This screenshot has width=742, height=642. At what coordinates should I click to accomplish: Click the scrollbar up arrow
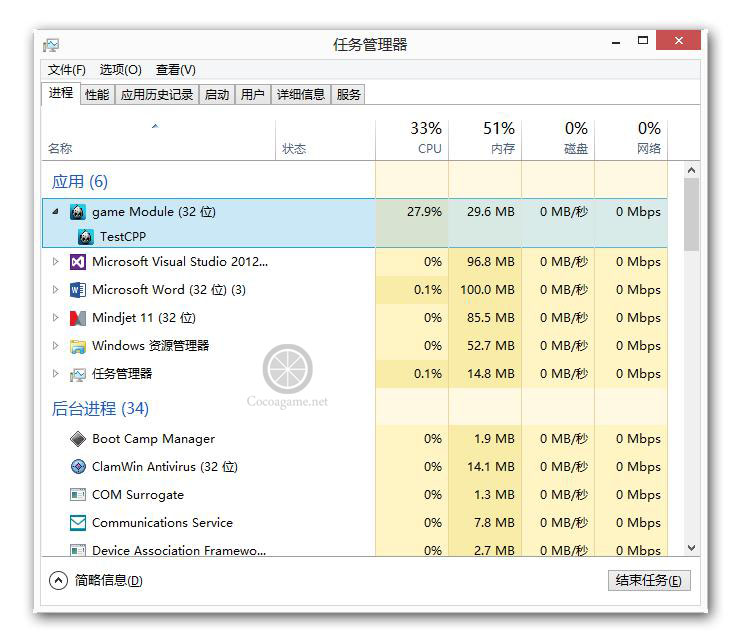tap(691, 170)
